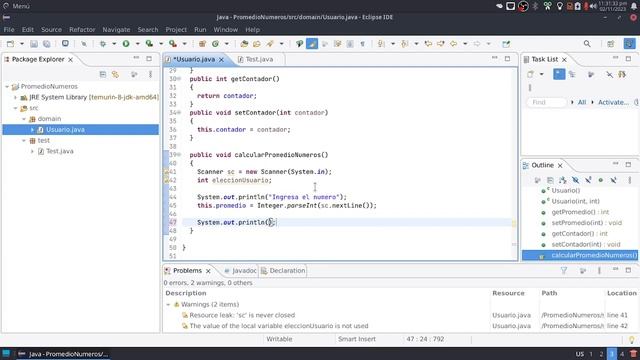The height and width of the screenshot is (360, 640).
Task: Click the Coverage run icon
Action: 149,44
